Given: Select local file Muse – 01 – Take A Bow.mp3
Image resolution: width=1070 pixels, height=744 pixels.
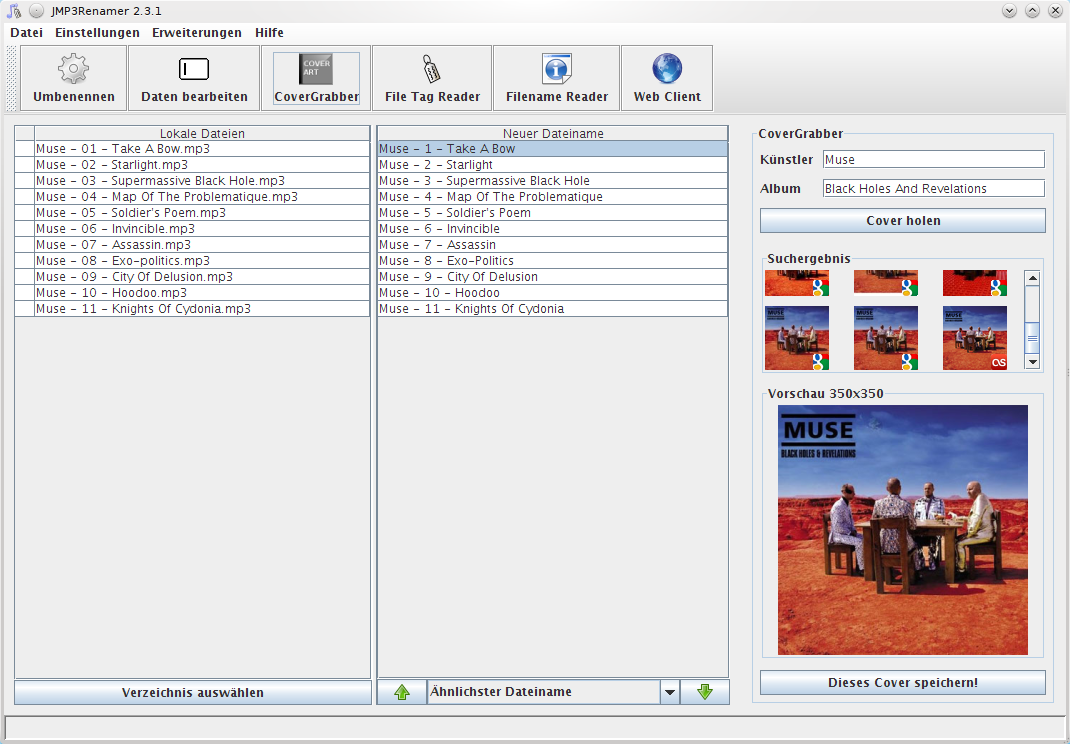Looking at the screenshot, I should 202,149.
